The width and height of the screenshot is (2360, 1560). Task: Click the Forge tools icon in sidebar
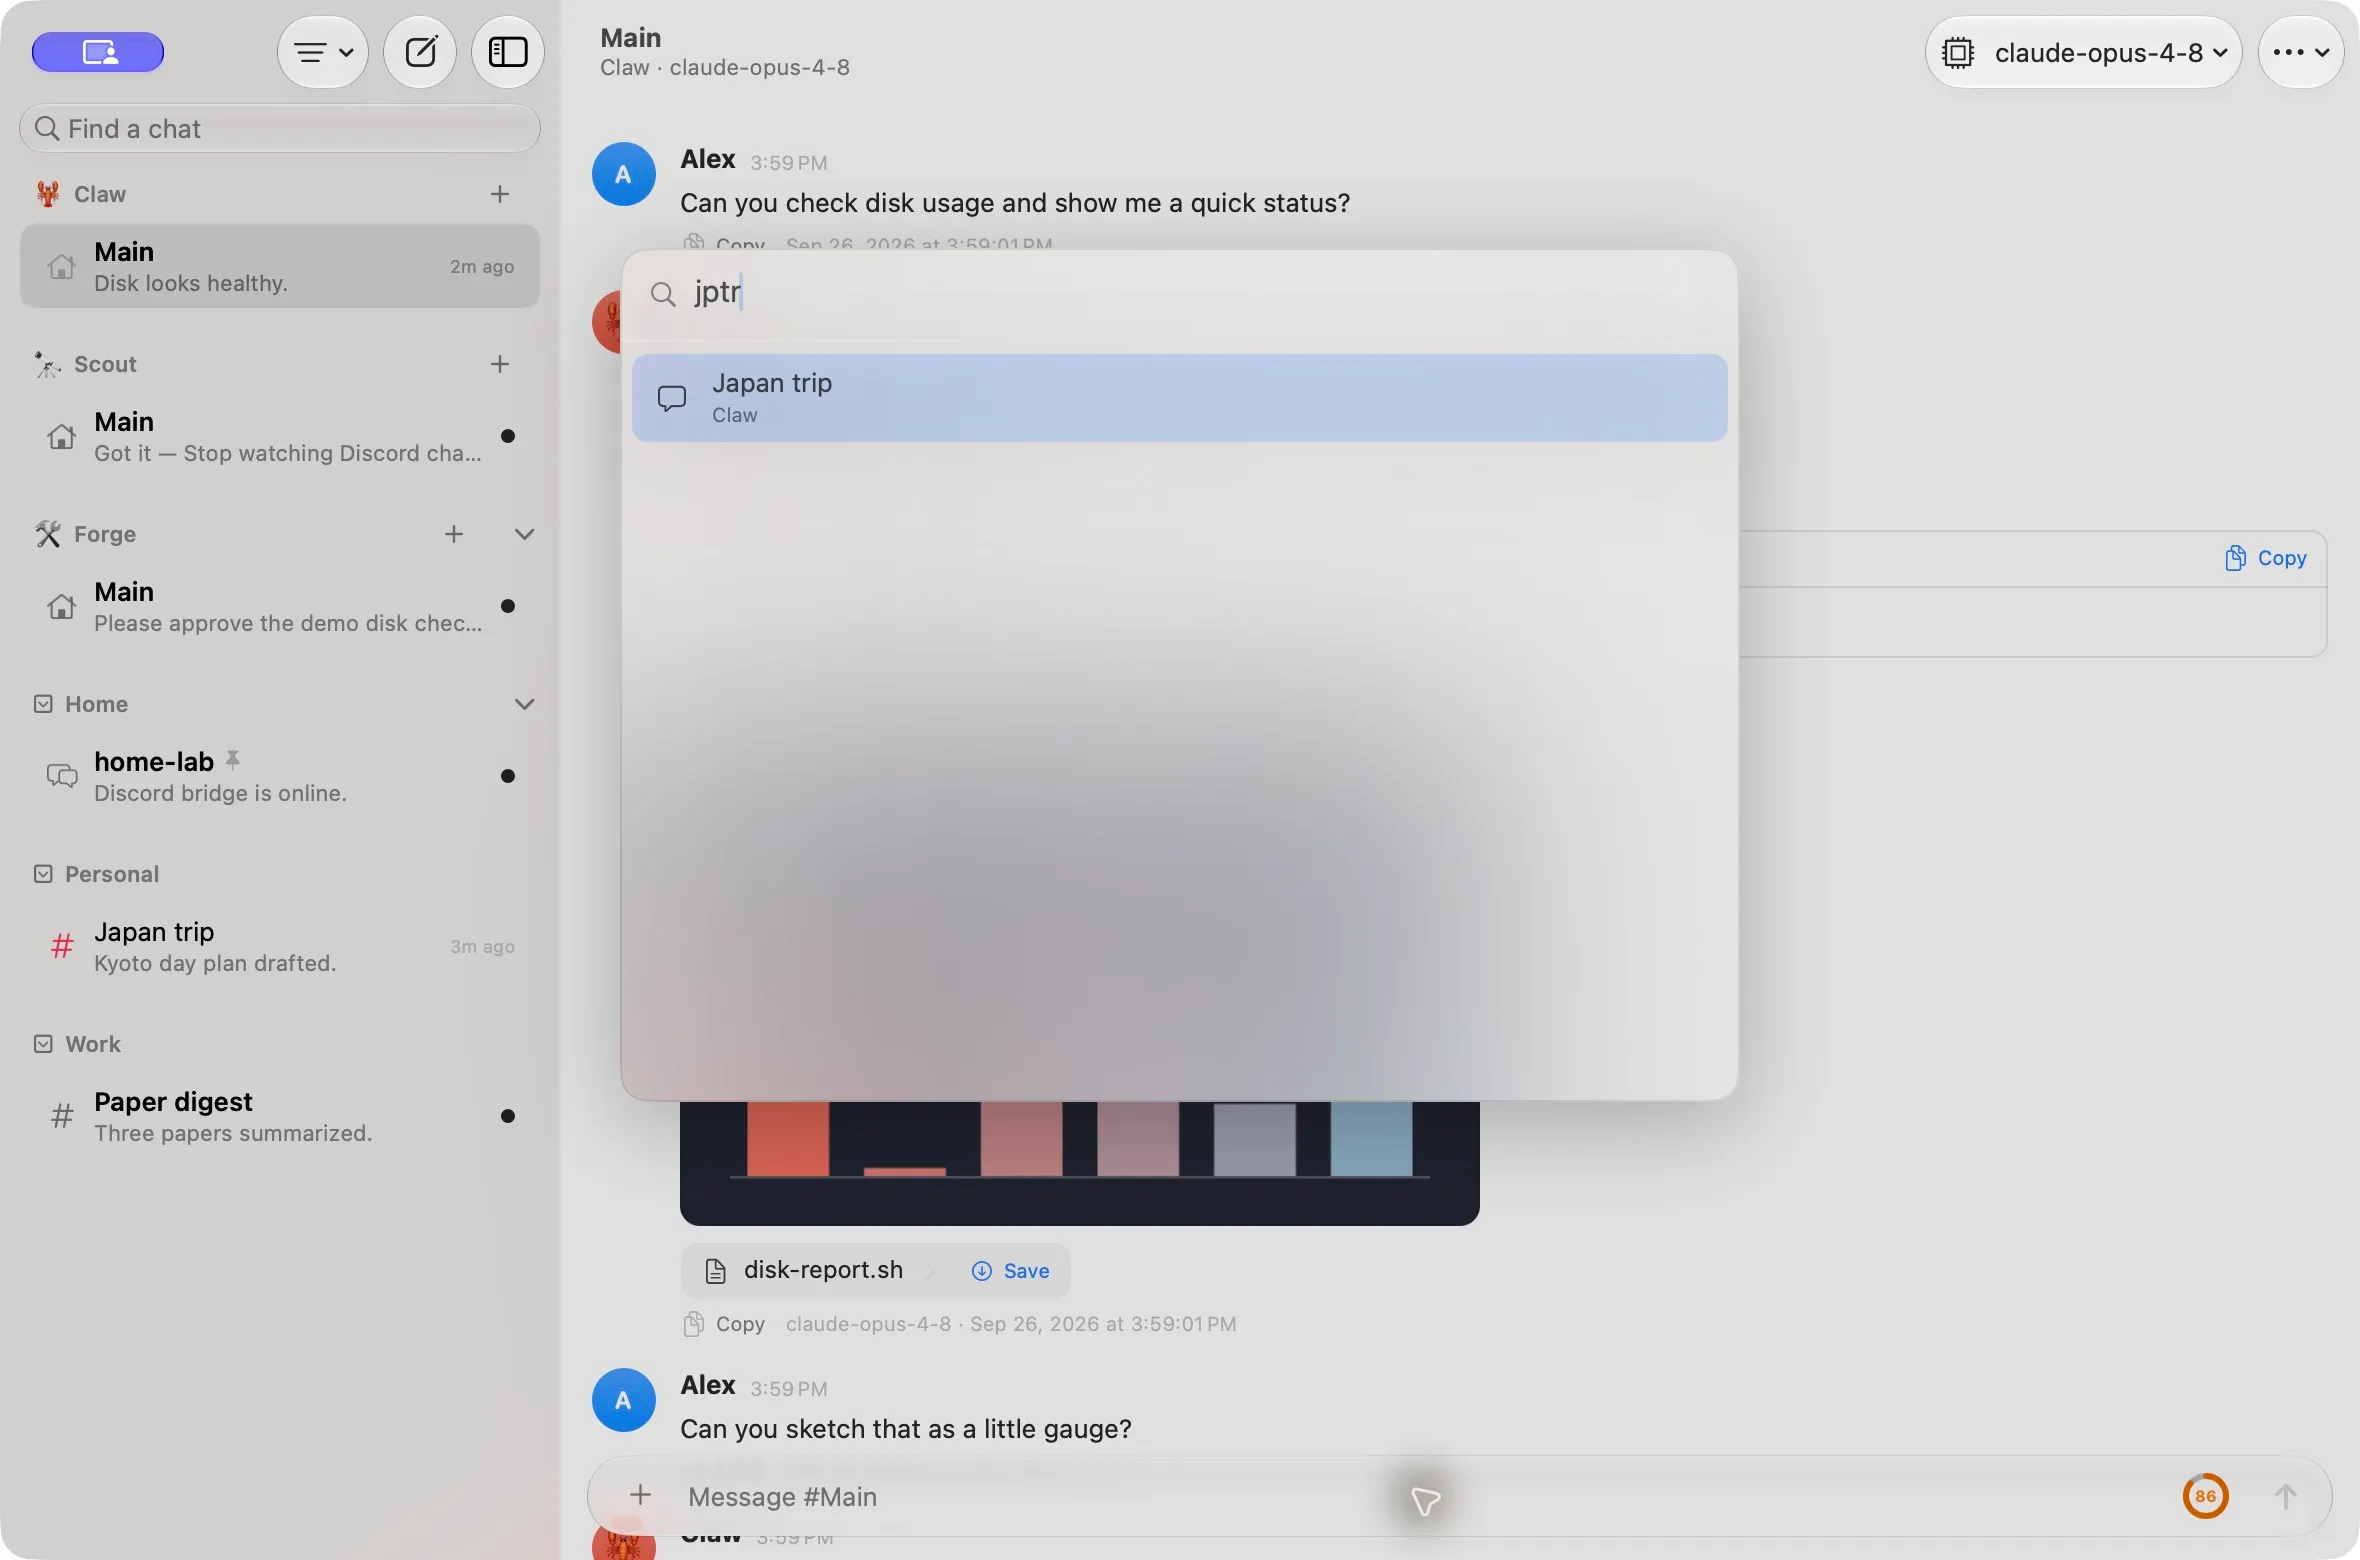tap(47, 534)
